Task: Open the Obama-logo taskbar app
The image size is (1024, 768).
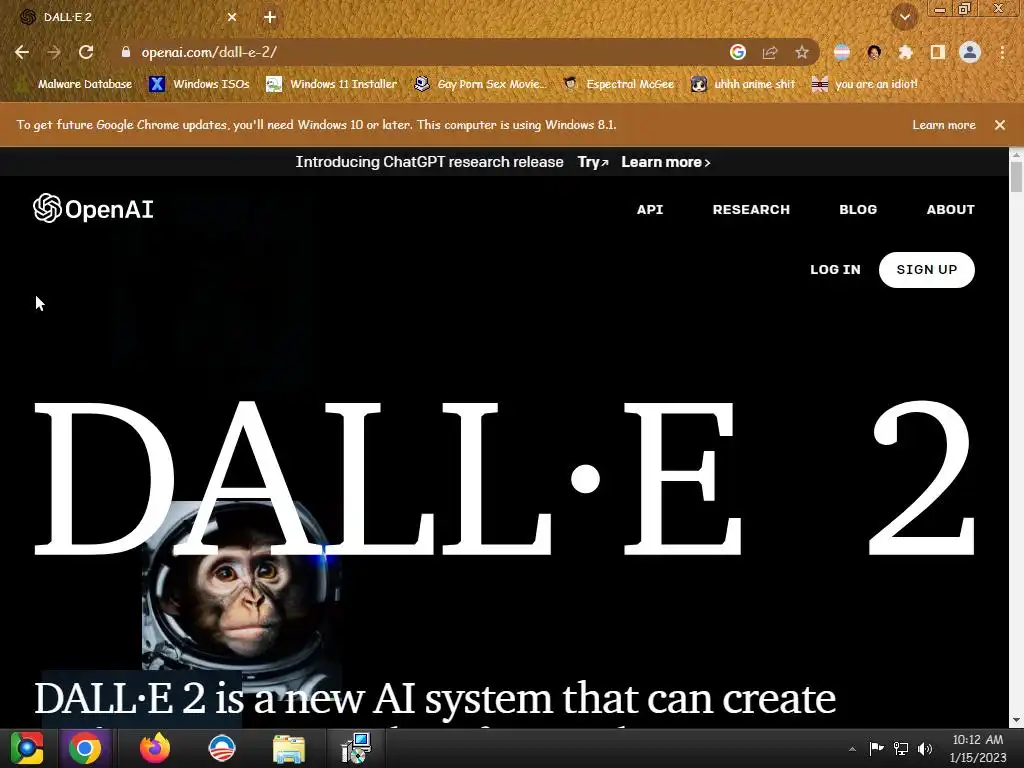Action: click(x=221, y=748)
